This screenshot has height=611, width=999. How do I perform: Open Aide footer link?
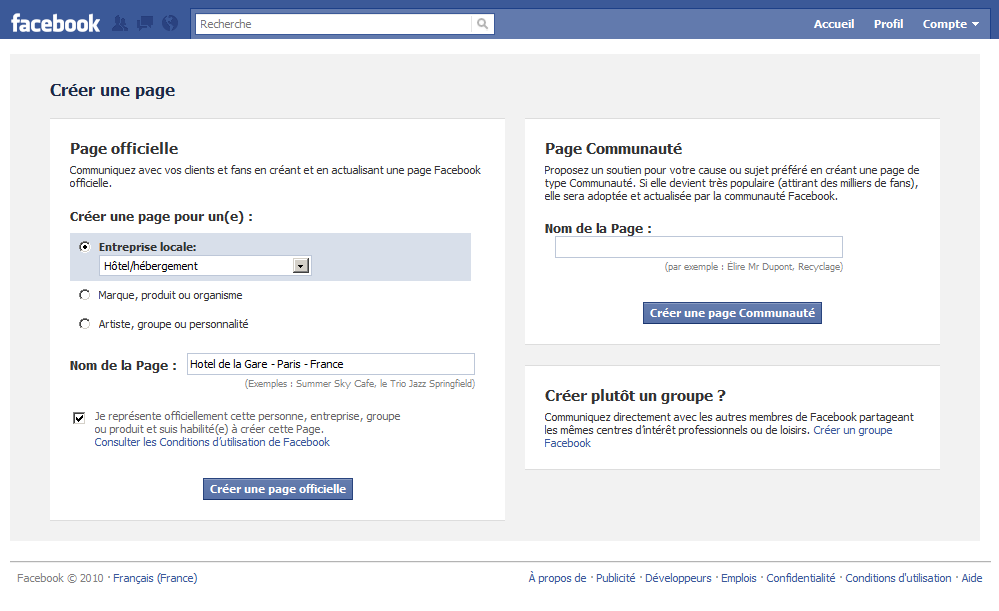pos(972,578)
